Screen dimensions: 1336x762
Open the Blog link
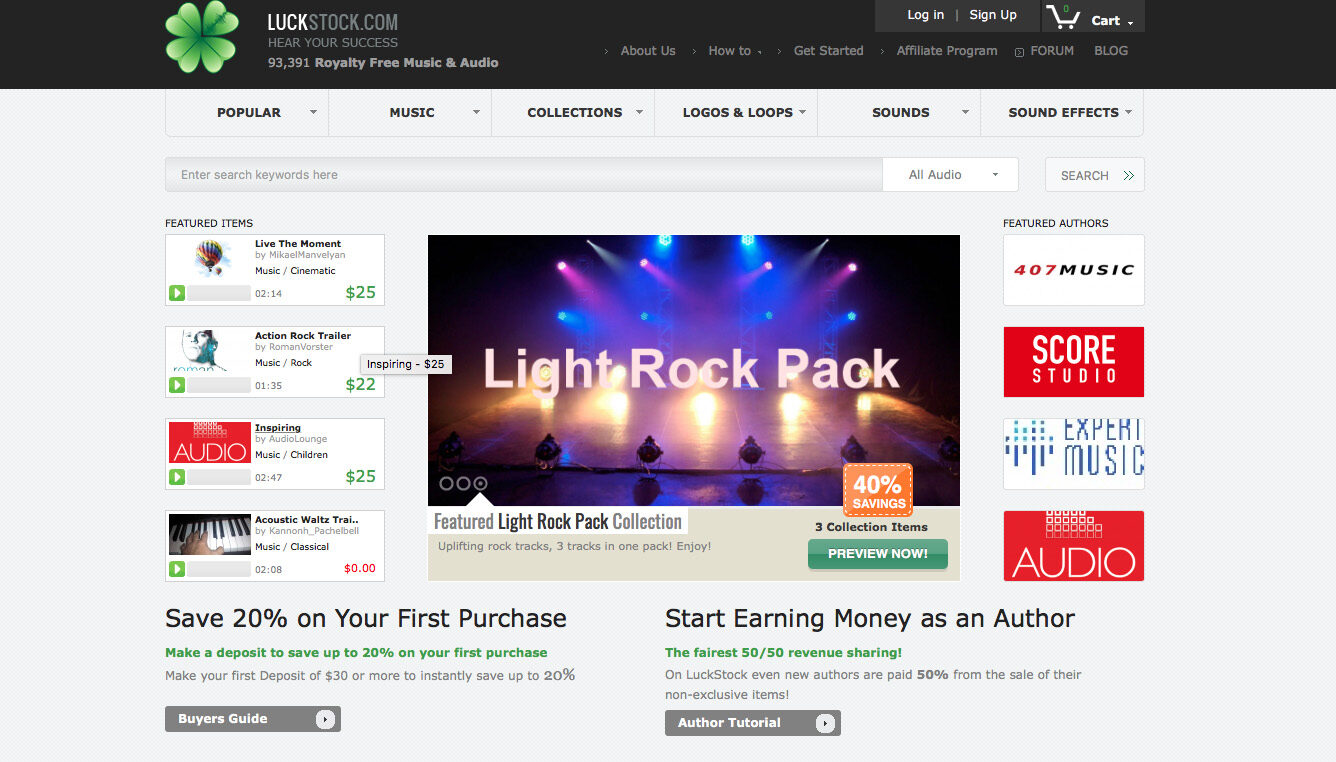pyautogui.click(x=1111, y=51)
